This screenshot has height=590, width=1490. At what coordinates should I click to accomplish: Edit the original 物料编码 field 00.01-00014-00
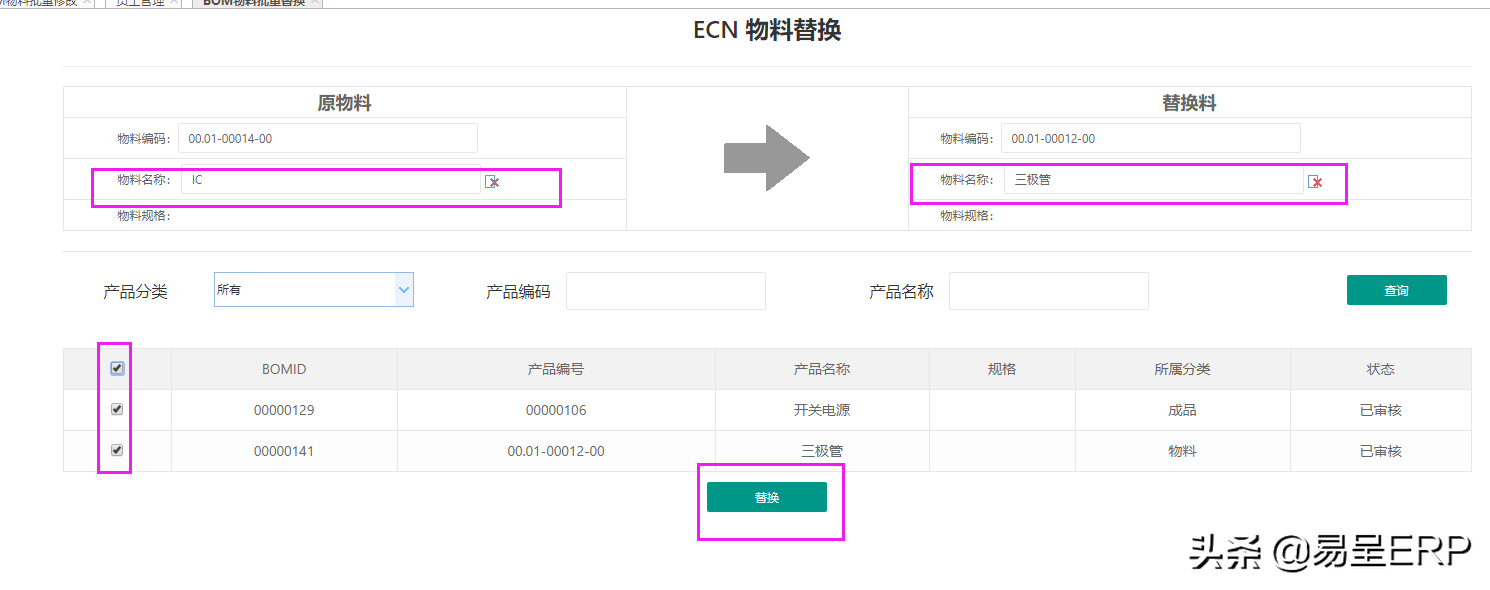click(x=329, y=139)
